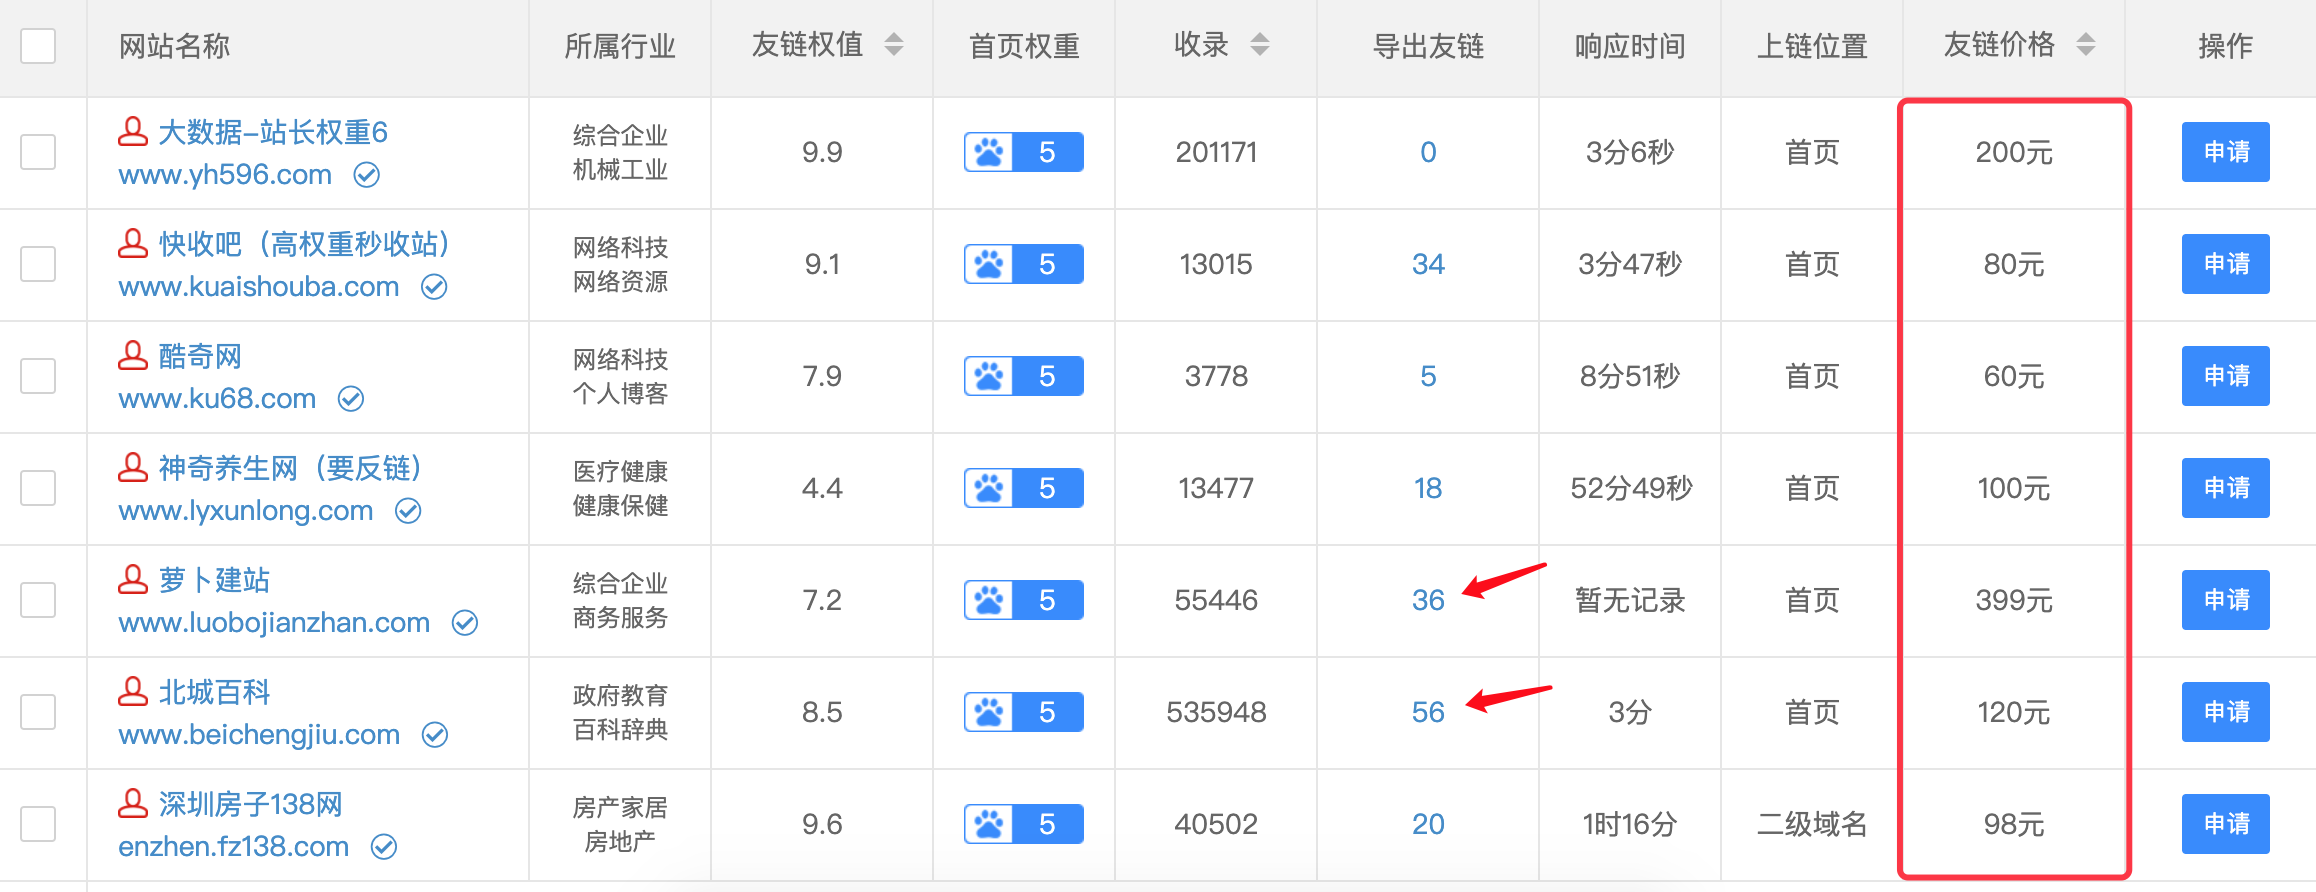Open link www.luobojianzhan.com
The width and height of the screenshot is (2316, 892).
click(x=274, y=623)
